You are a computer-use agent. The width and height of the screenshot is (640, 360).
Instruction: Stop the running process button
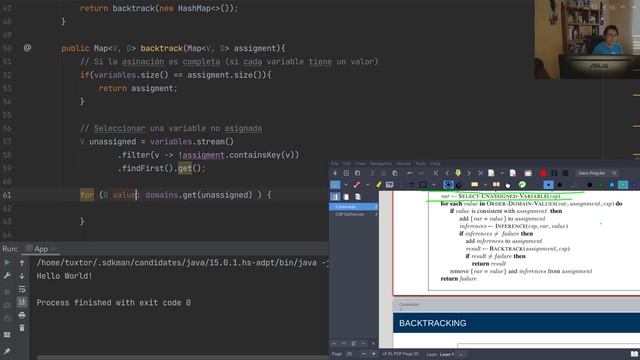tap(7, 292)
